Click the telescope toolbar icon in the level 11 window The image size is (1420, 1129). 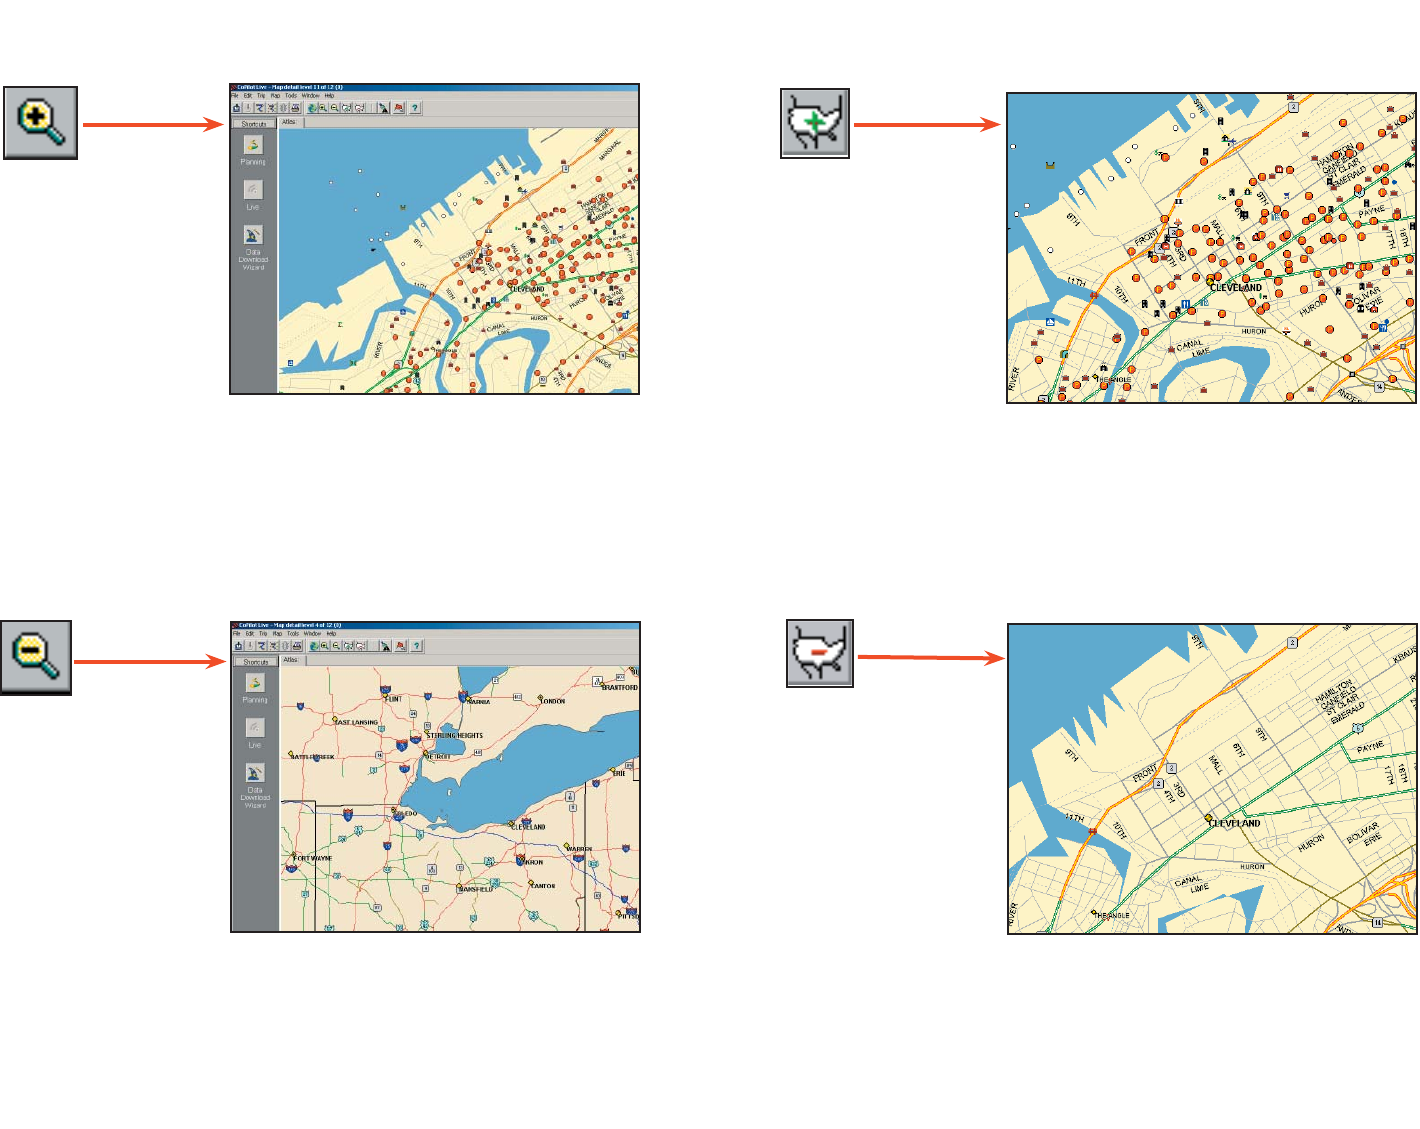point(383,108)
